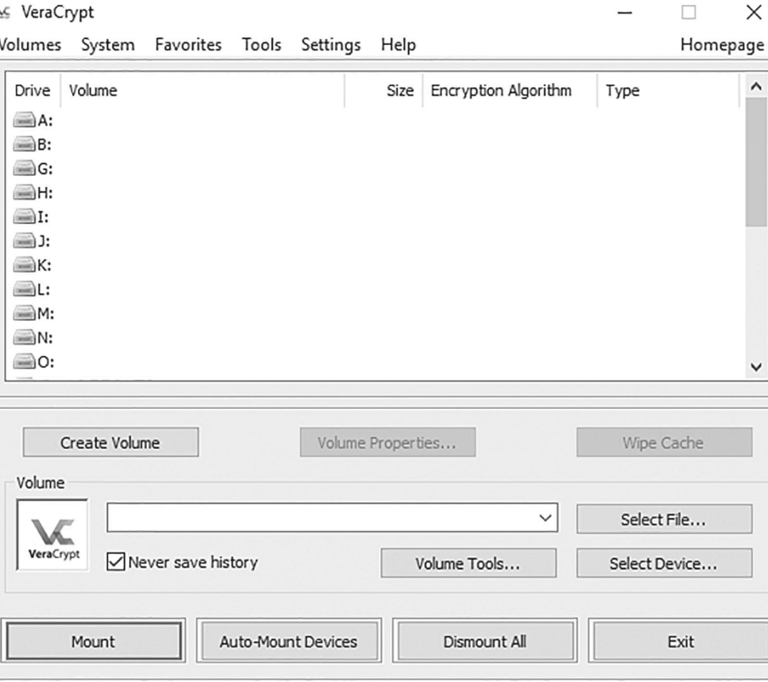Open the Volumes menu
This screenshot has width=768, height=682.
[x=29, y=45]
